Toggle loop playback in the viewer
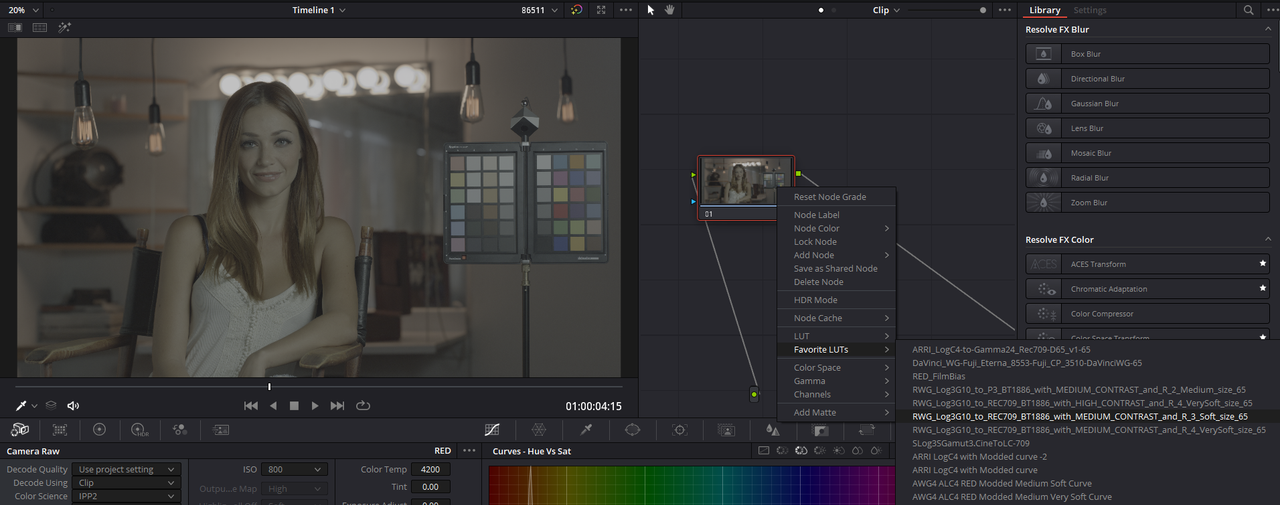This screenshot has width=1280, height=505. tap(363, 405)
